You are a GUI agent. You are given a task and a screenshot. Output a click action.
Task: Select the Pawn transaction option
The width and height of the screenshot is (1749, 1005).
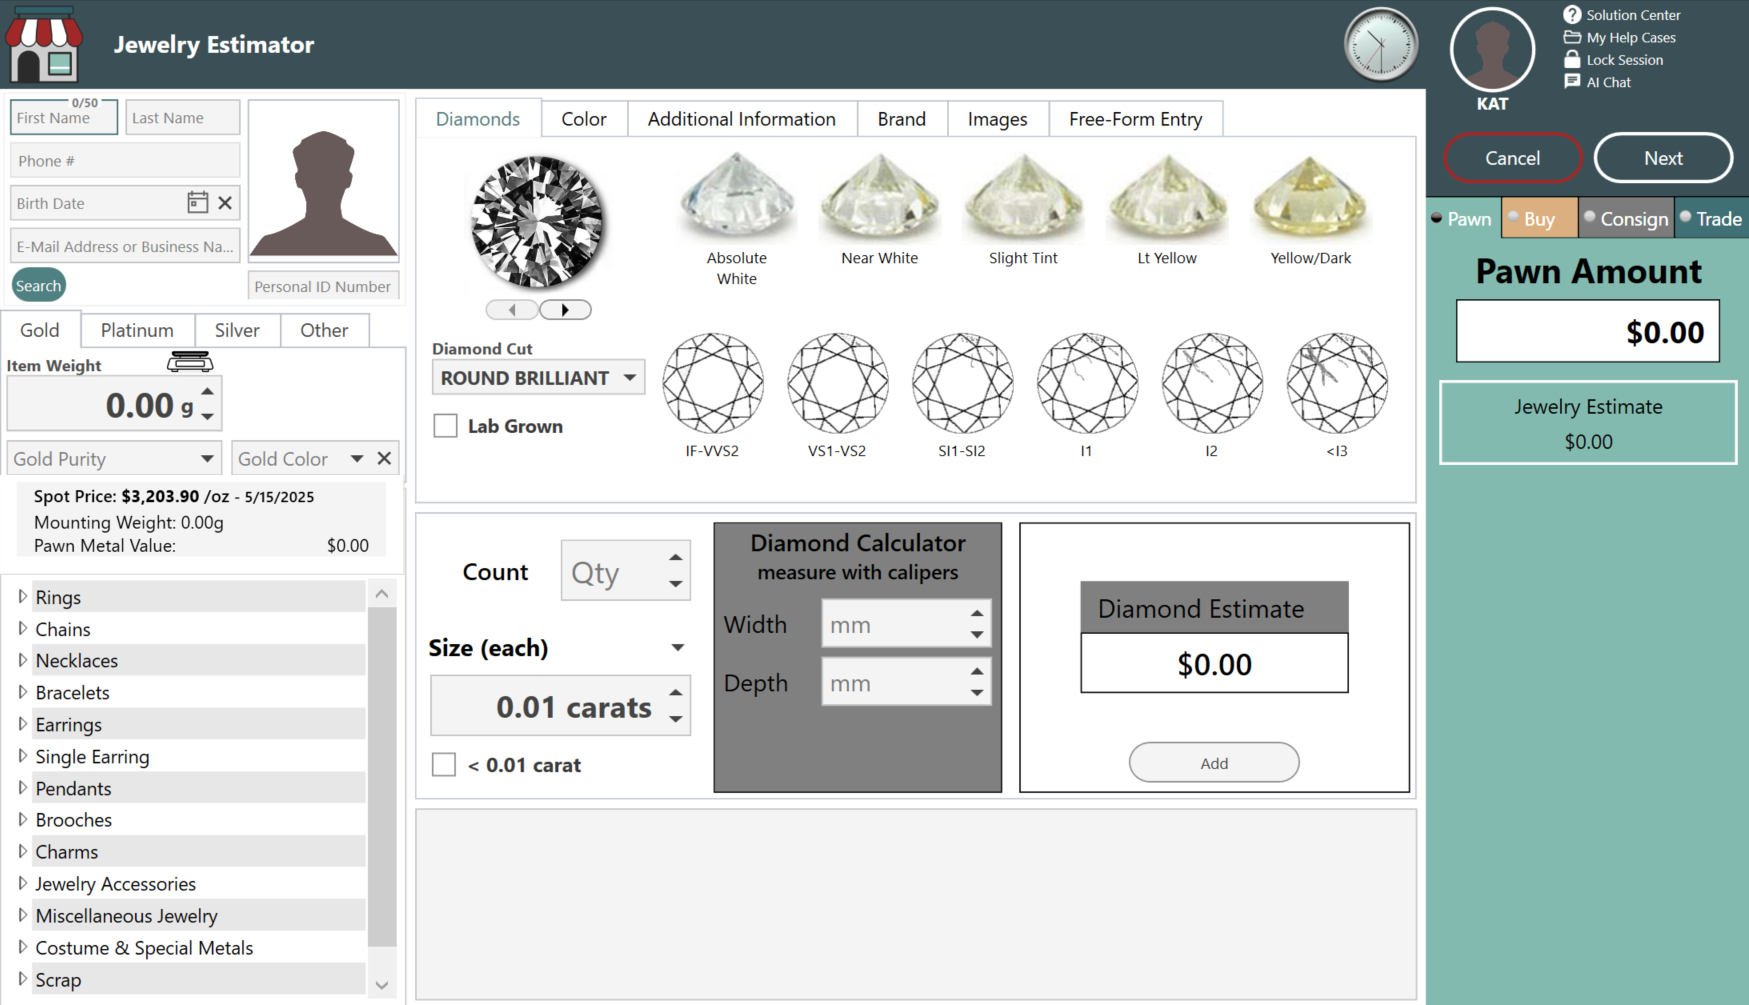pos(1464,219)
